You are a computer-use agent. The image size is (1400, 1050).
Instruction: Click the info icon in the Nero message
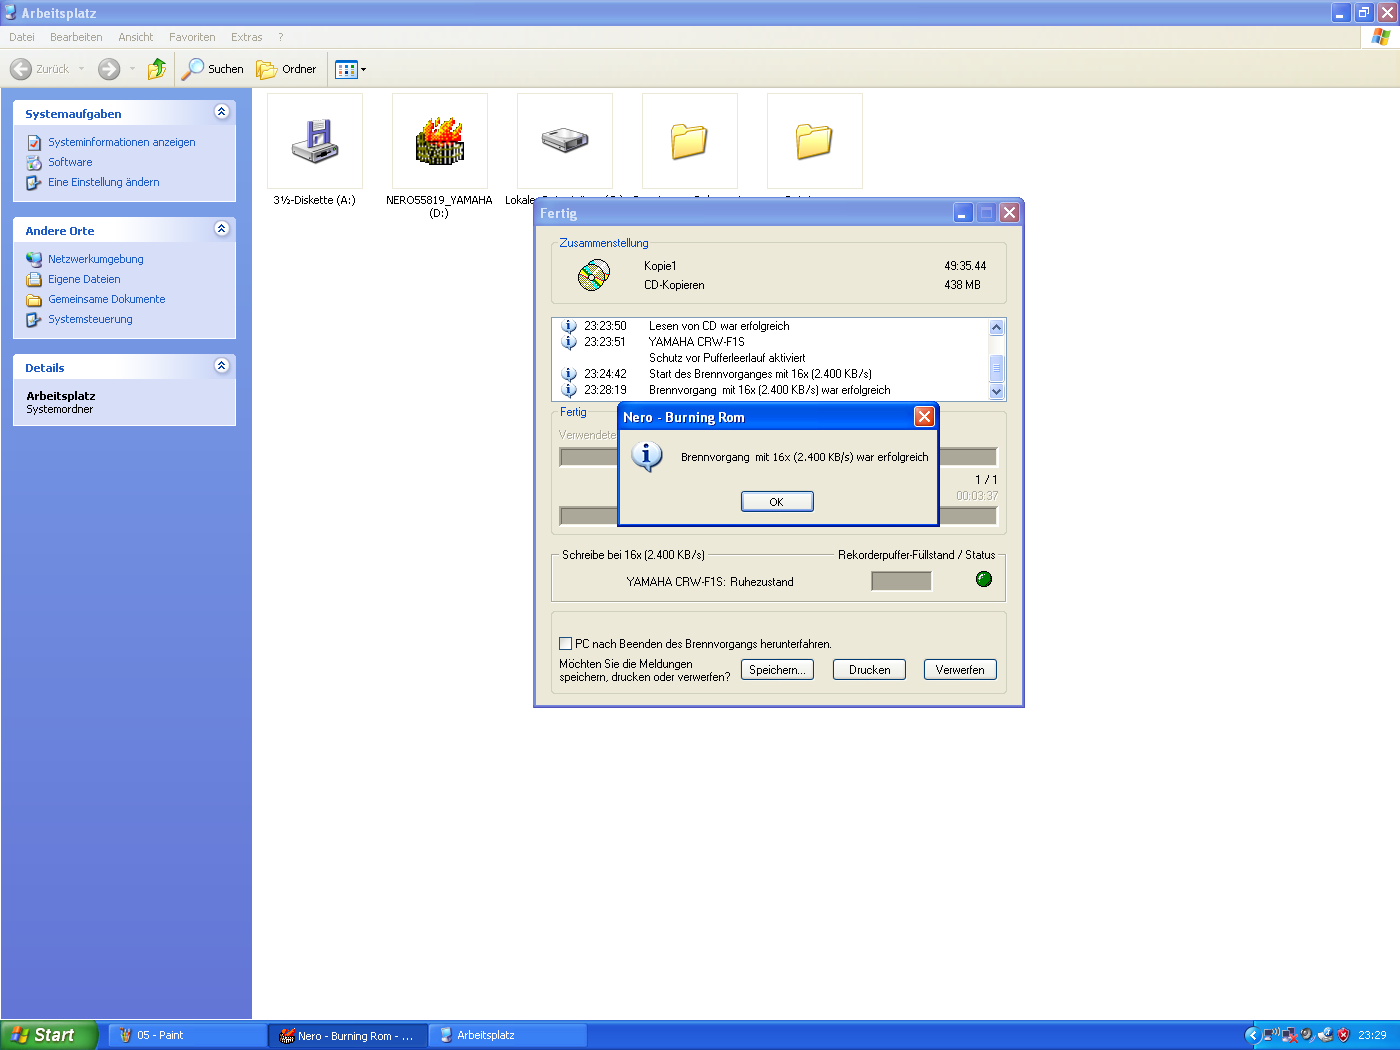pos(647,457)
